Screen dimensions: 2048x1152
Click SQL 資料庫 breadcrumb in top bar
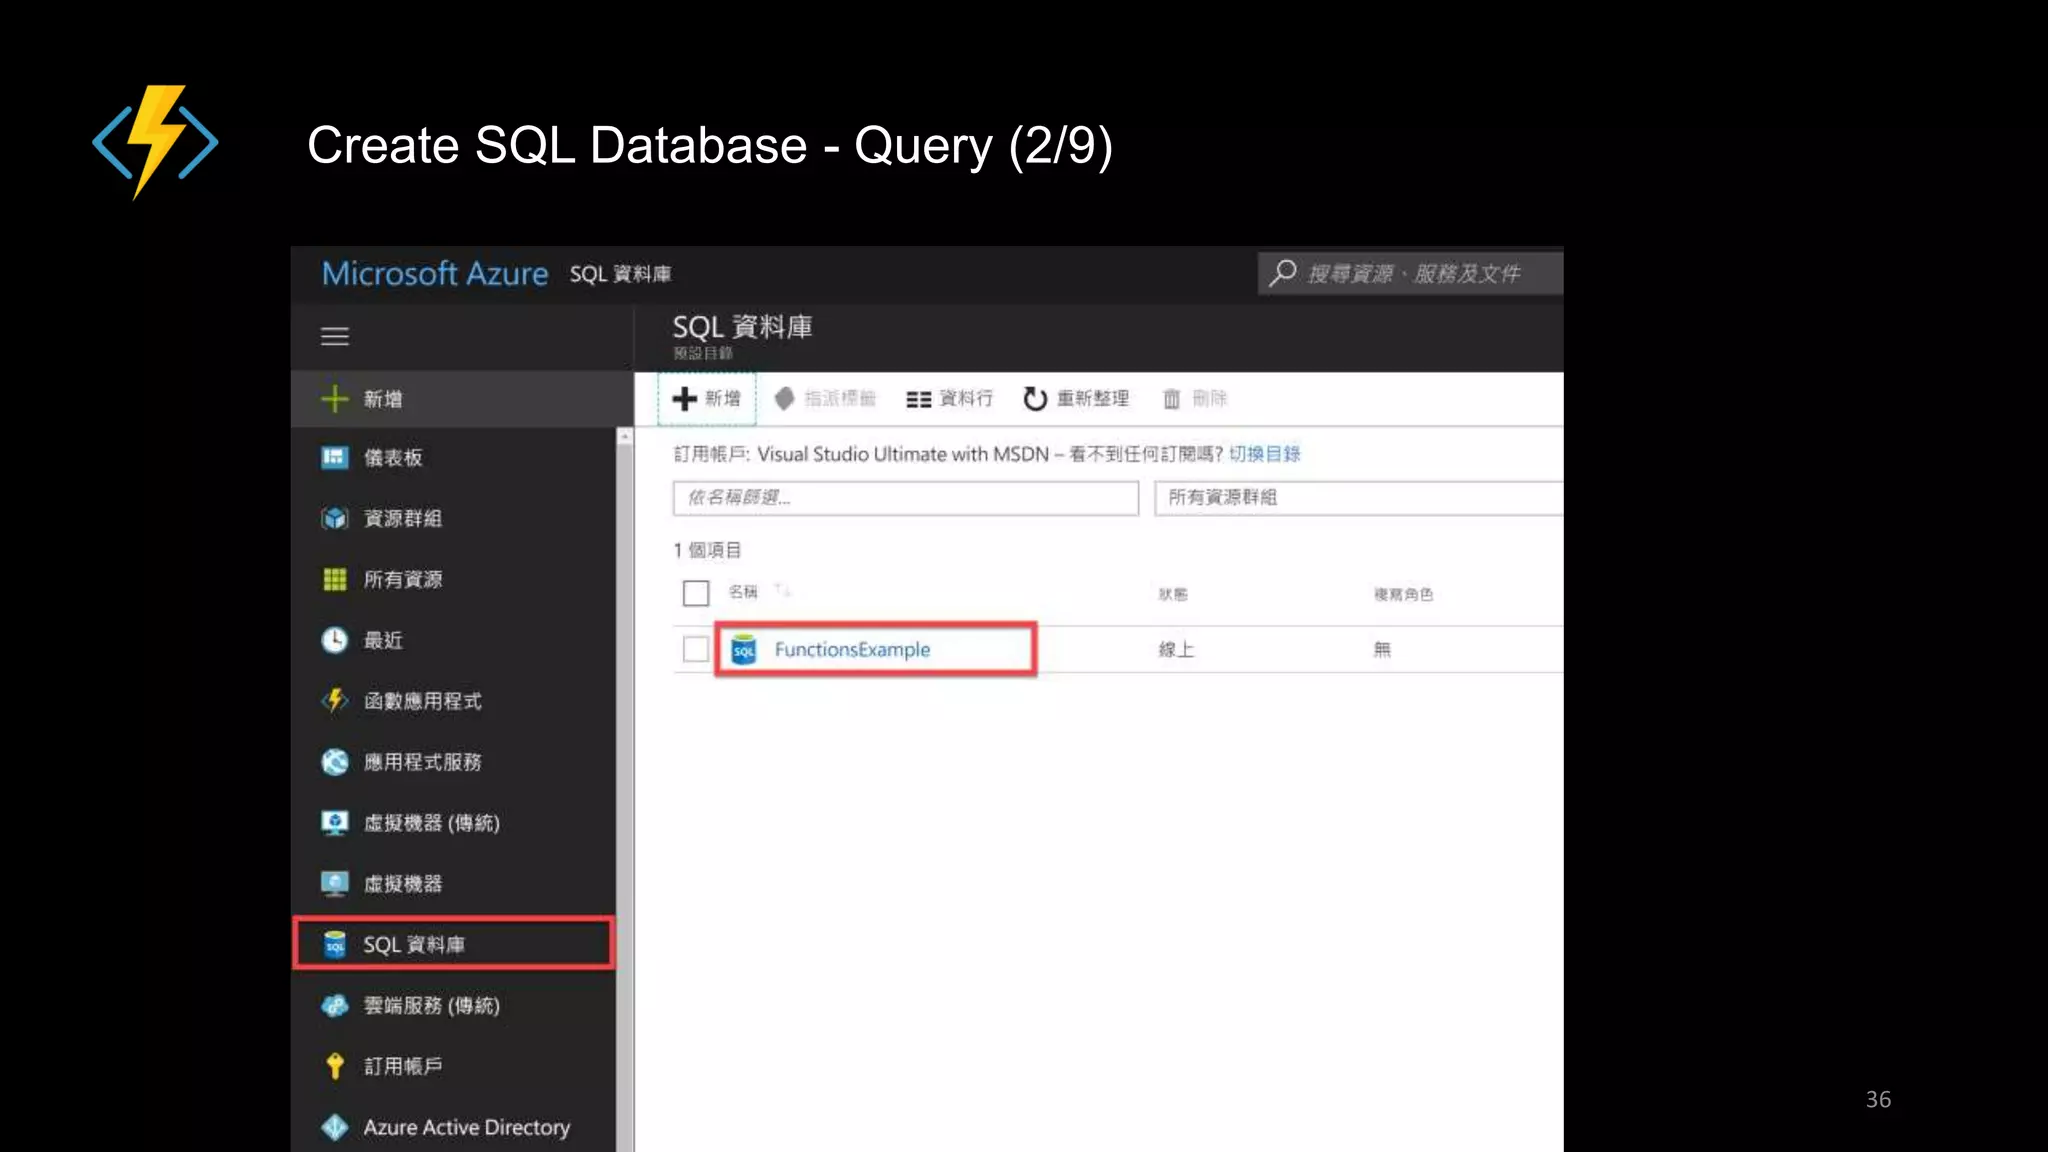pos(620,274)
